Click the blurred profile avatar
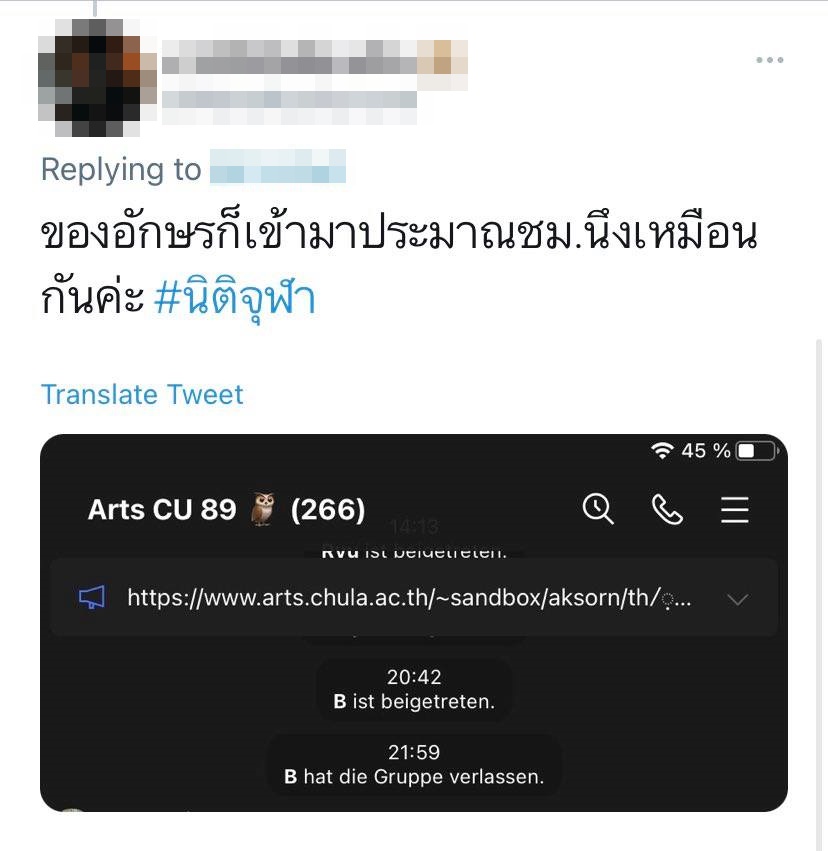Viewport: 828px width, 851px height. (97, 78)
